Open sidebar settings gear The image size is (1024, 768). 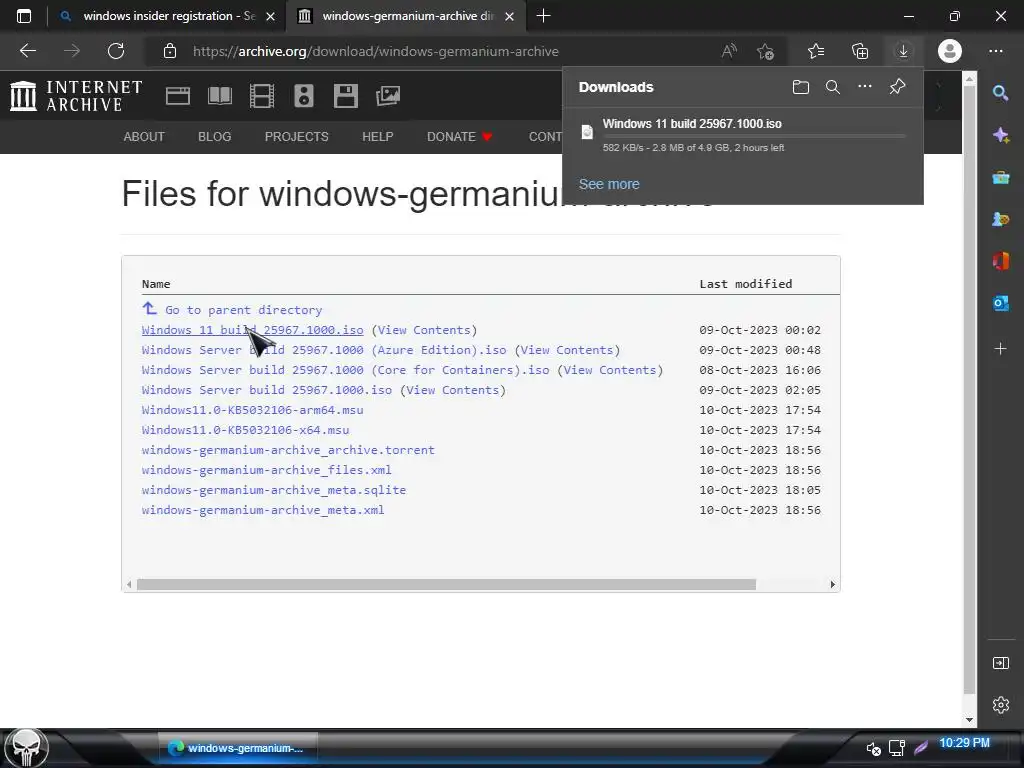click(1000, 705)
